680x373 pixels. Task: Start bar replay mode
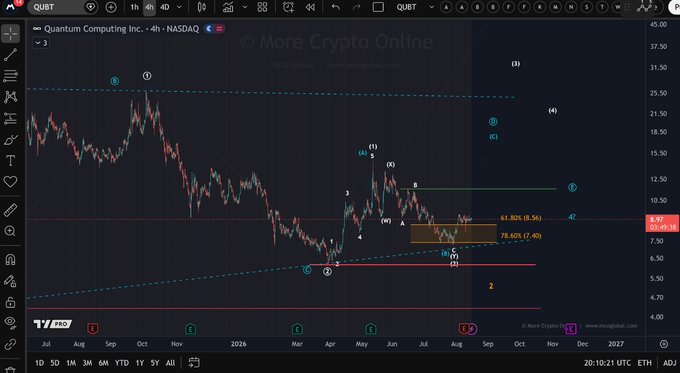point(310,7)
